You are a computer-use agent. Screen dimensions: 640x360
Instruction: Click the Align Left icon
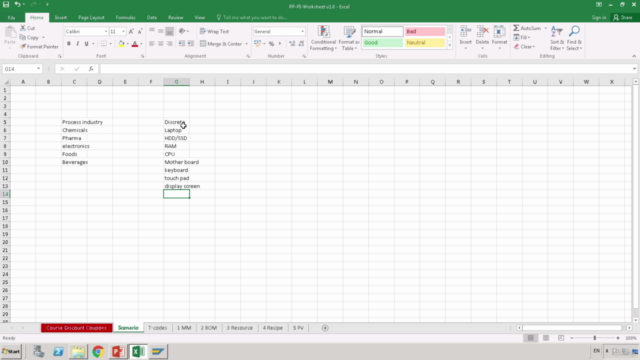coord(152,44)
